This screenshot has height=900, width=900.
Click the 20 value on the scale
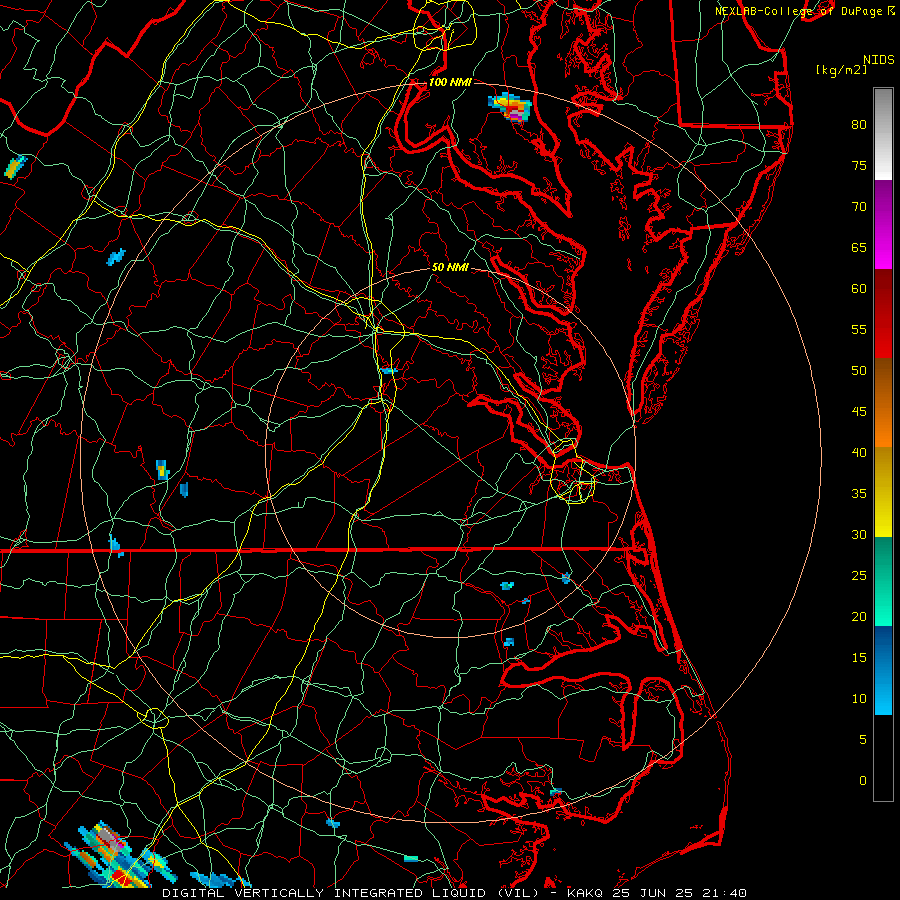pos(859,616)
